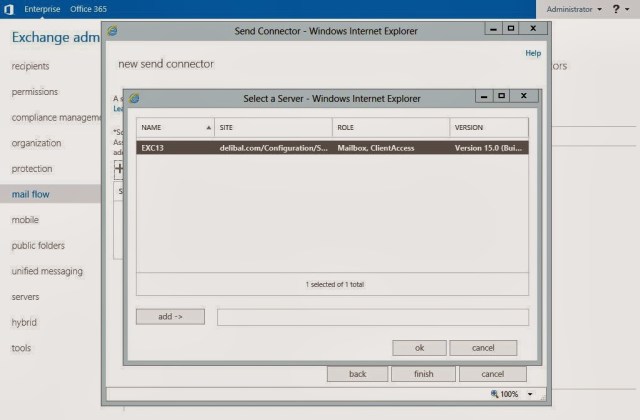Switch to the Enterprise tab

42,9
